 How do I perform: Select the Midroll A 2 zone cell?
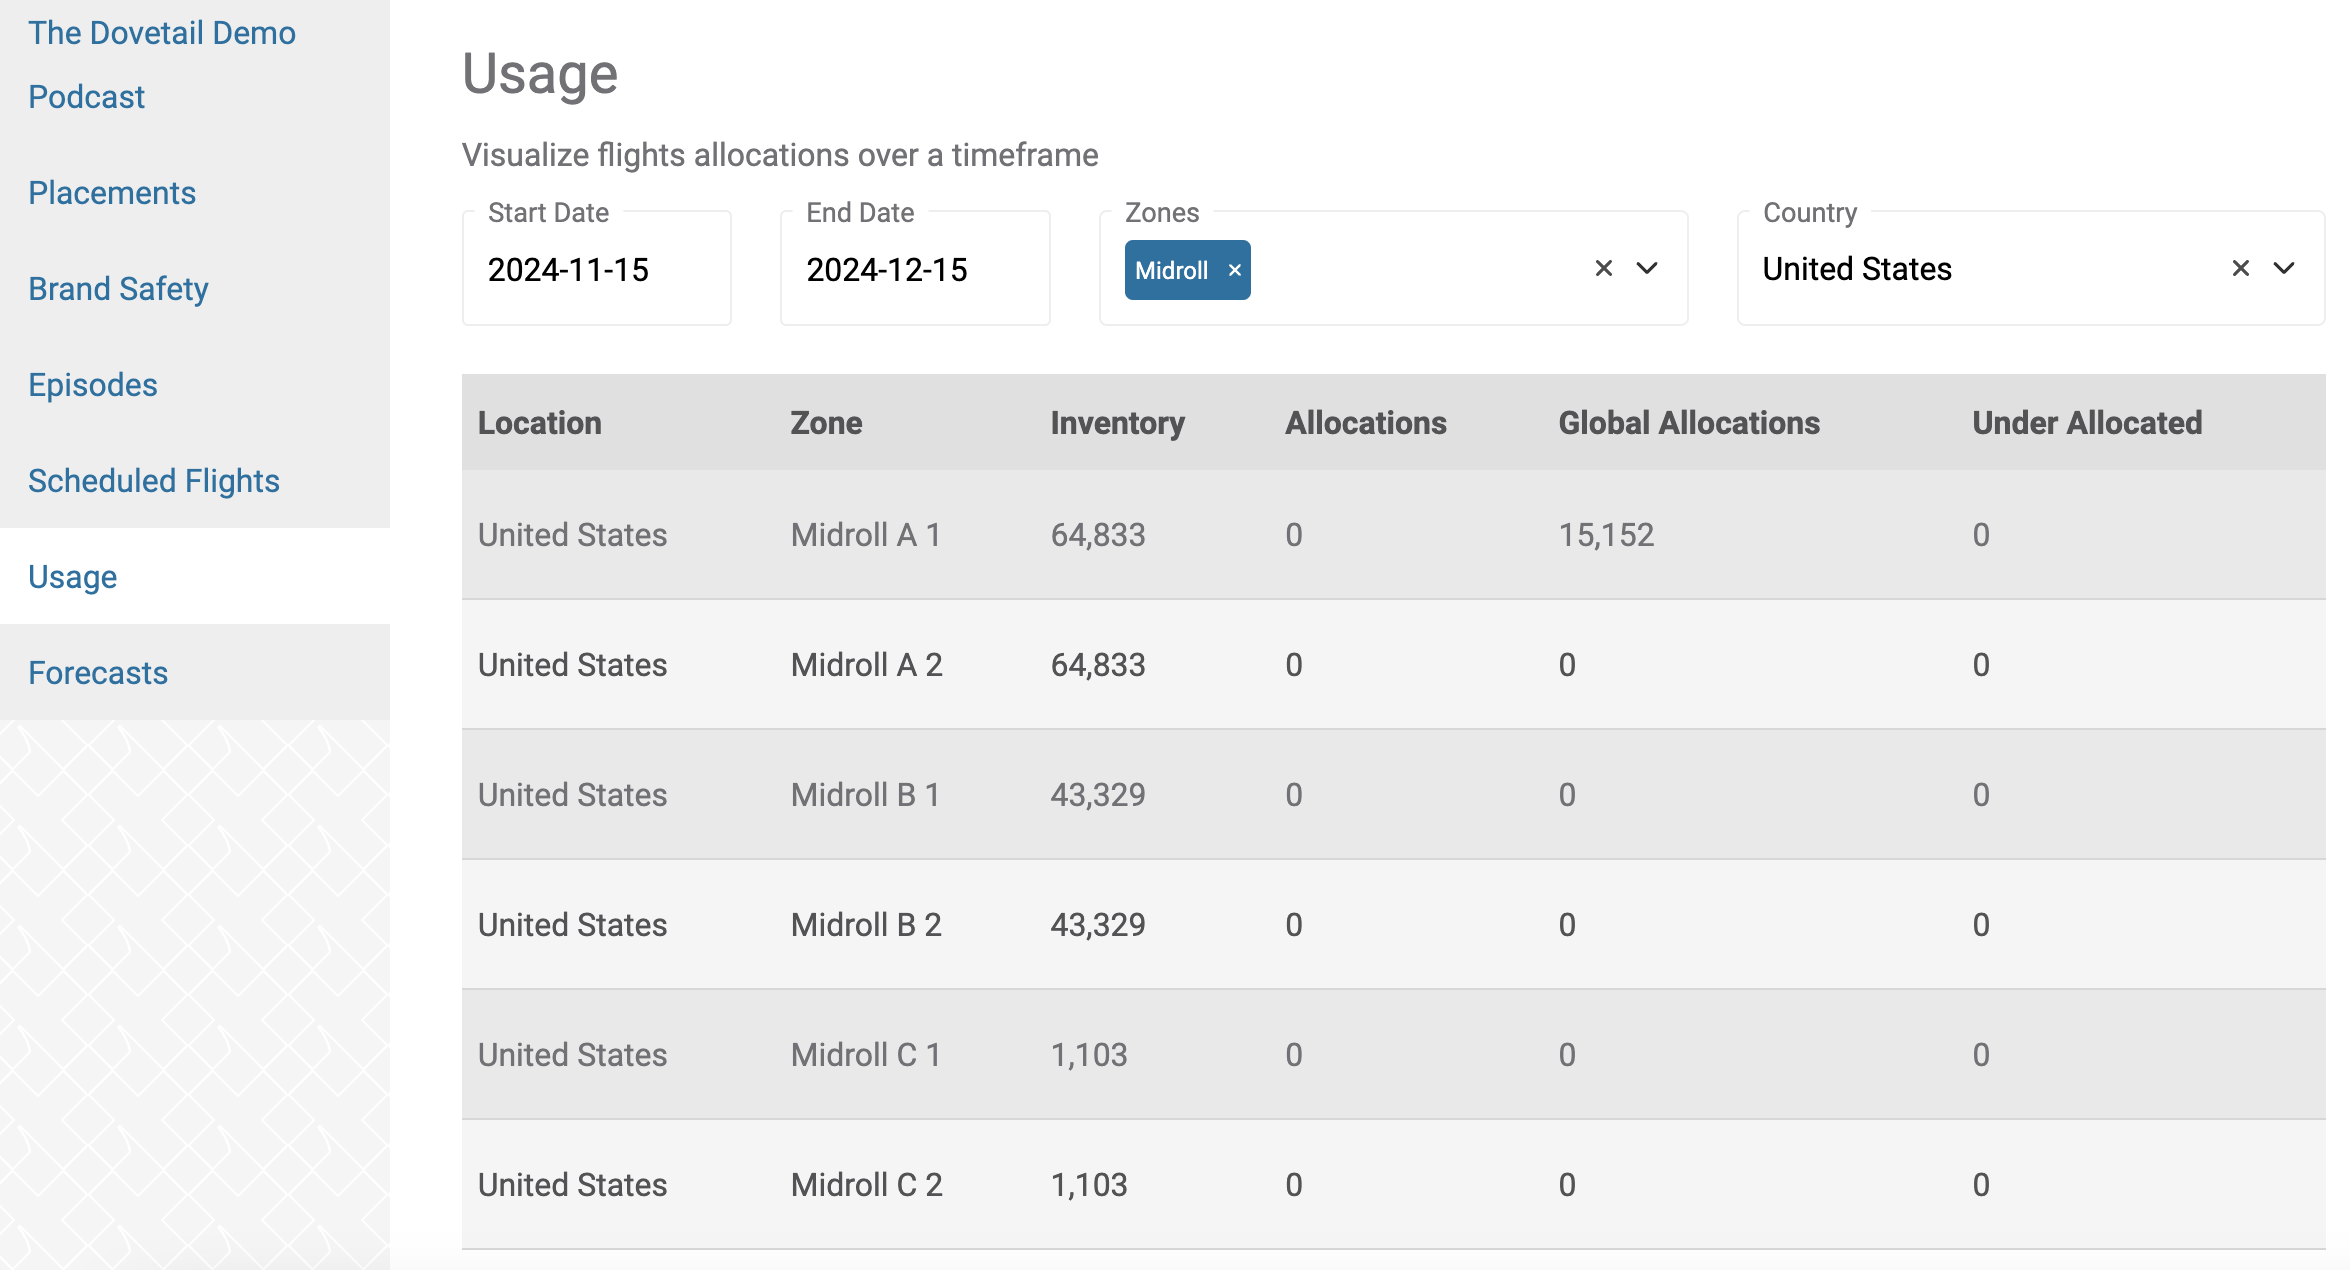pos(867,665)
